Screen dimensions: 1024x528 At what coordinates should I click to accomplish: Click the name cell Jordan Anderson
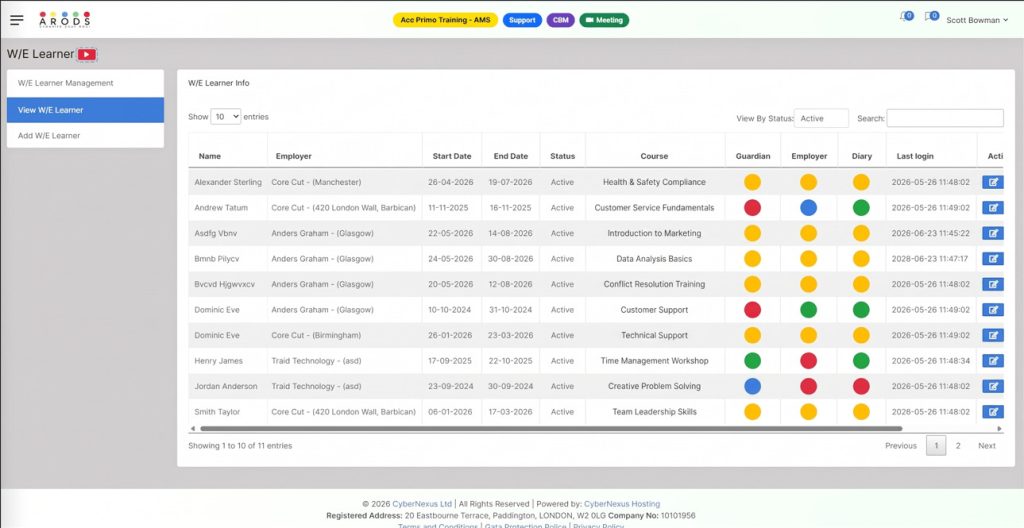[x=226, y=386]
